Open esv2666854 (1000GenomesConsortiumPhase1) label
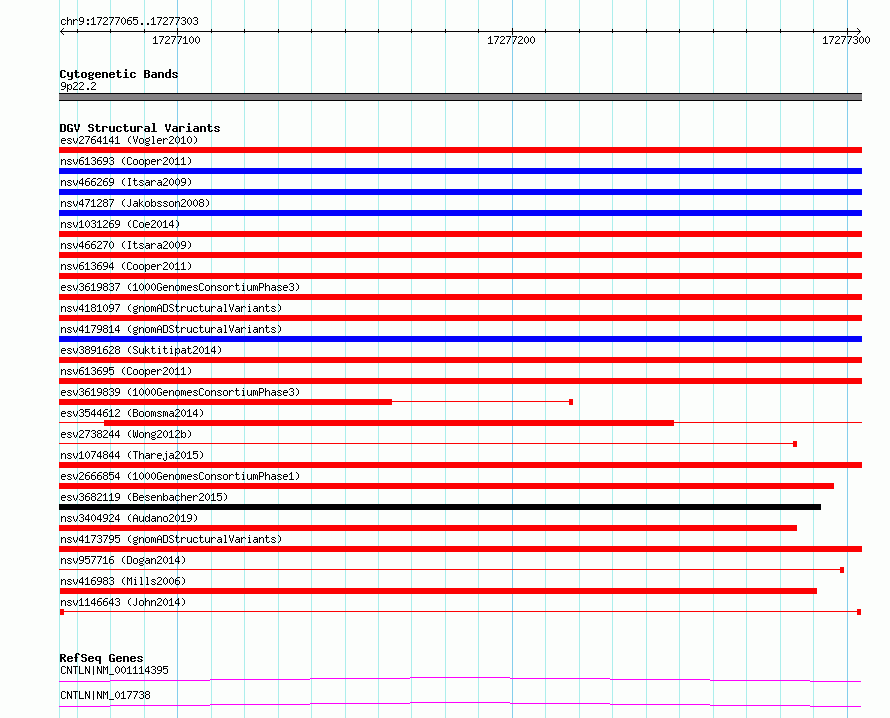890x718 pixels. 180,476
